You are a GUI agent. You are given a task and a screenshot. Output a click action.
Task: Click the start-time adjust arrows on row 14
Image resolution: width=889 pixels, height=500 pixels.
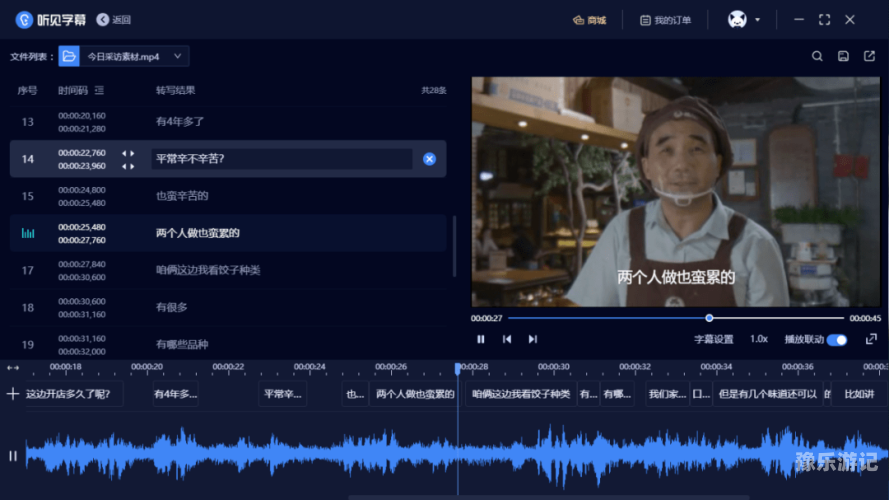128,153
